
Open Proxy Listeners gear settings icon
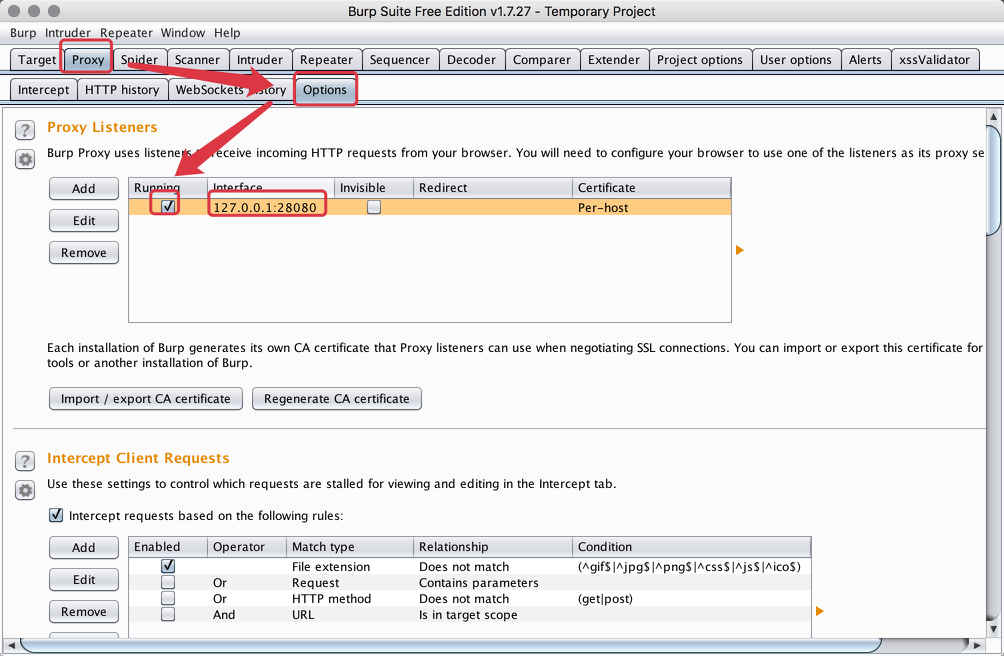[25, 159]
